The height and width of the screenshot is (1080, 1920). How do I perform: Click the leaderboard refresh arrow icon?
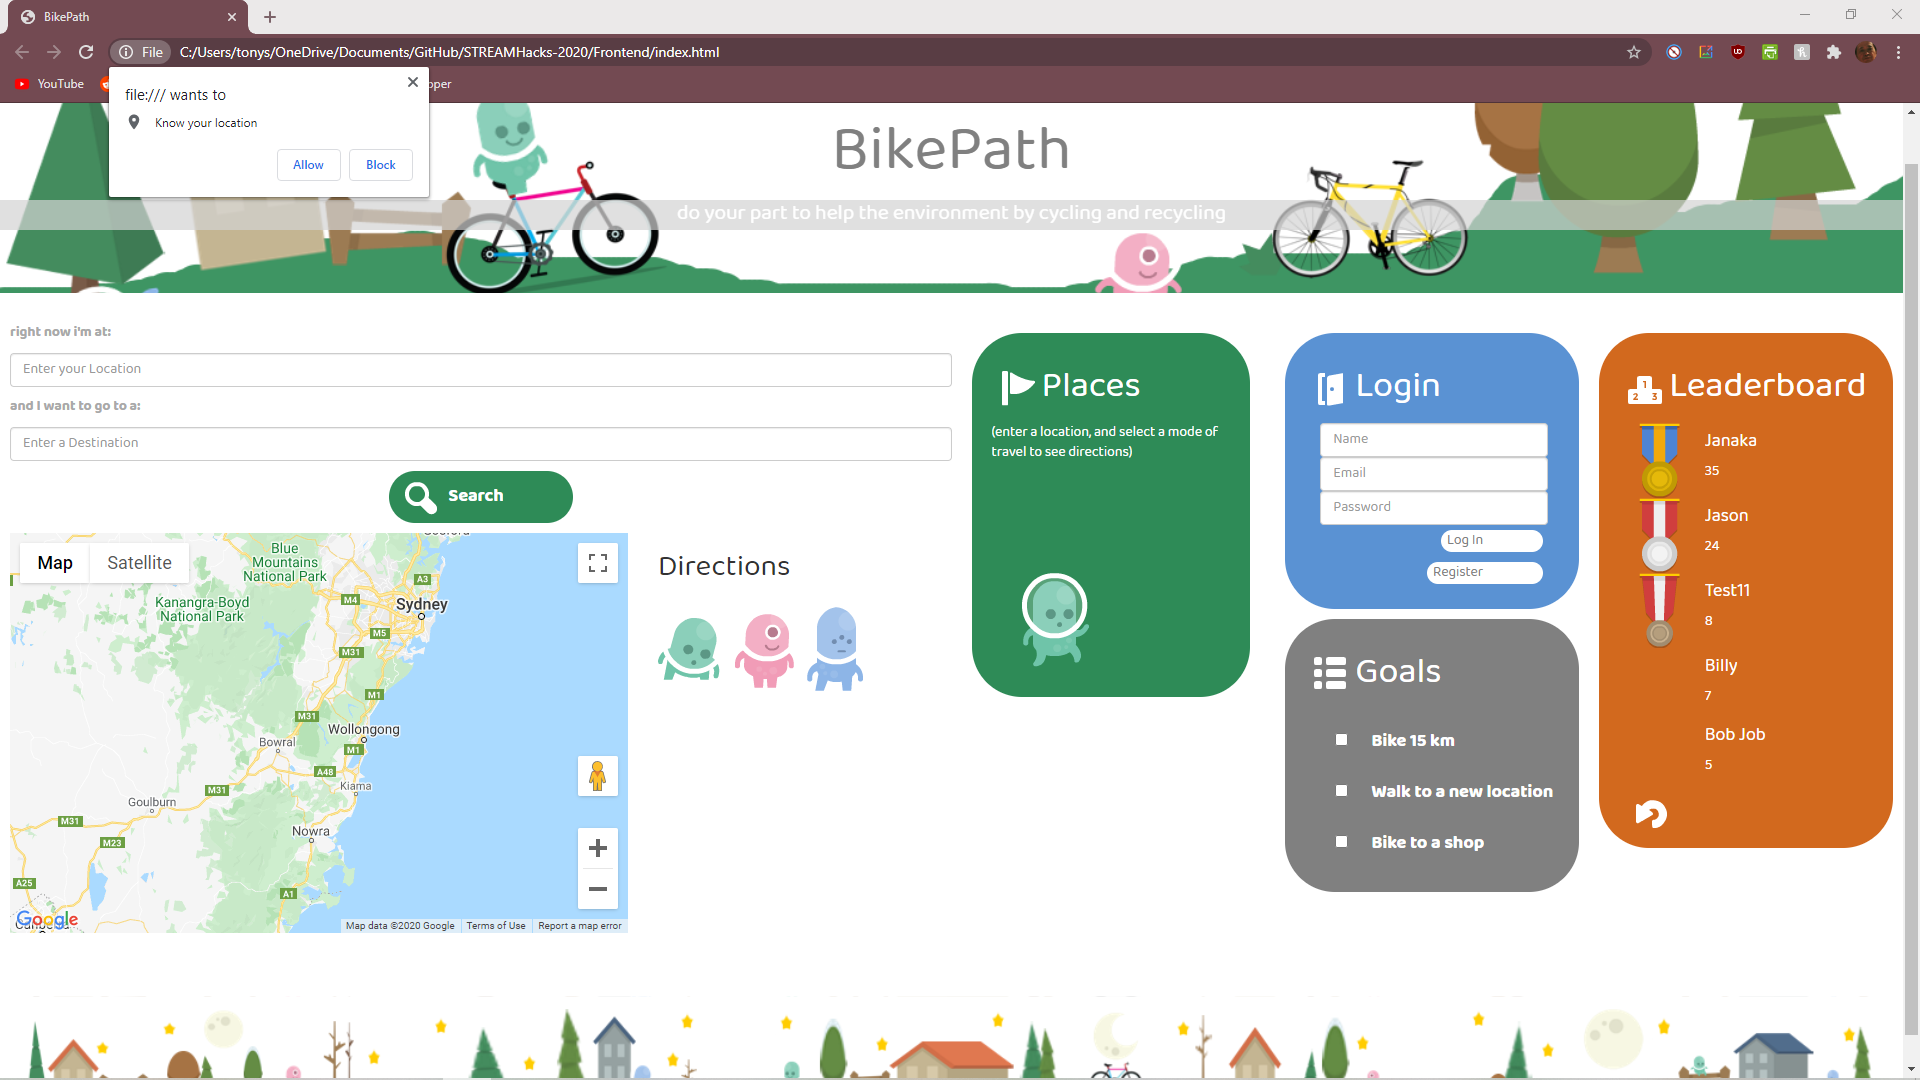[1651, 814]
